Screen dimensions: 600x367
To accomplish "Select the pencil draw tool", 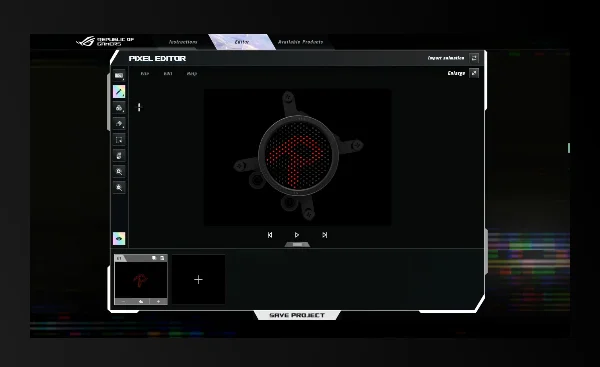I will click(x=119, y=91).
